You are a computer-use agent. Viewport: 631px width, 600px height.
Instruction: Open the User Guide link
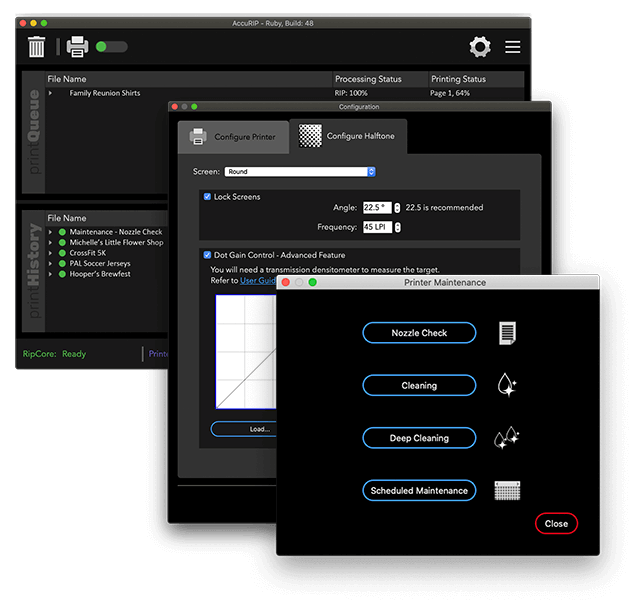click(258, 280)
